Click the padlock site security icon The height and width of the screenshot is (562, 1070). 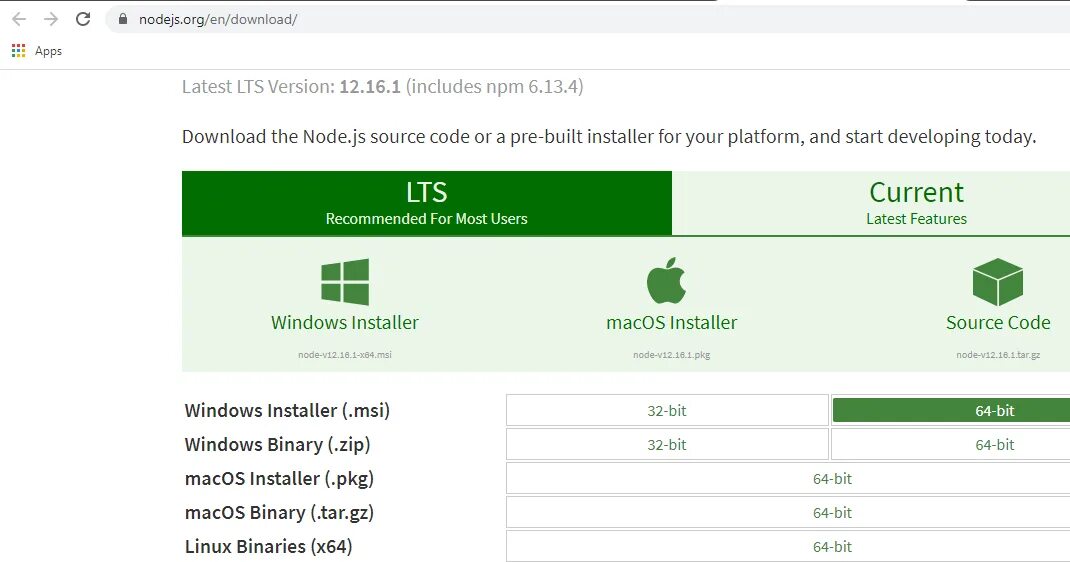(x=123, y=19)
